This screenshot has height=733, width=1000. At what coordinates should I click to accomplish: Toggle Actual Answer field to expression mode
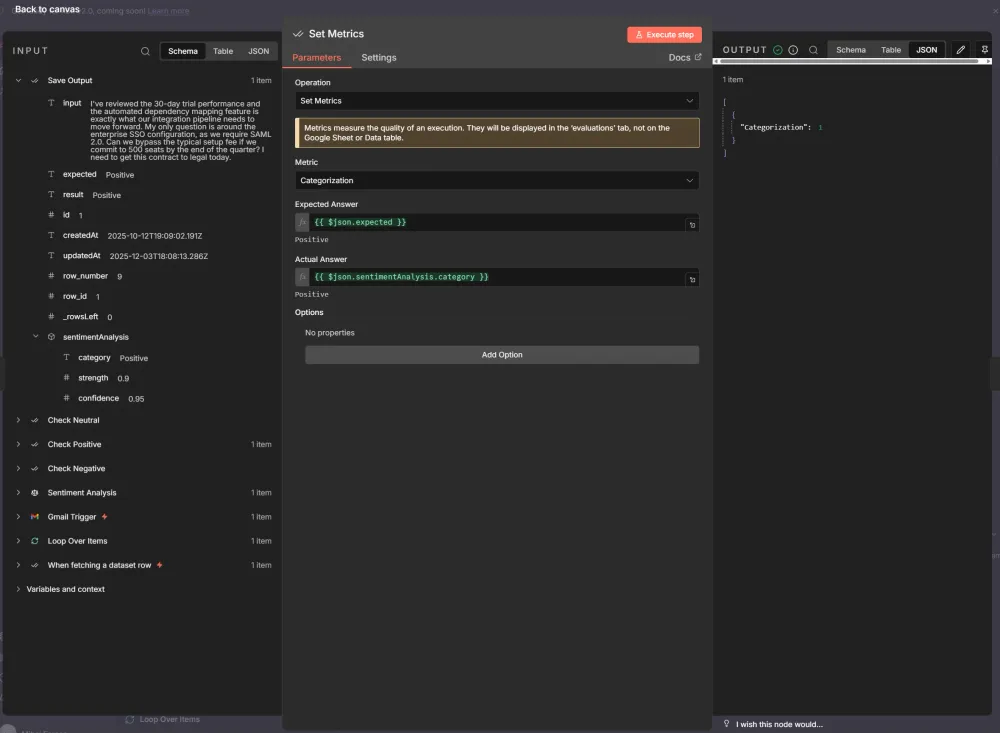(x=302, y=277)
